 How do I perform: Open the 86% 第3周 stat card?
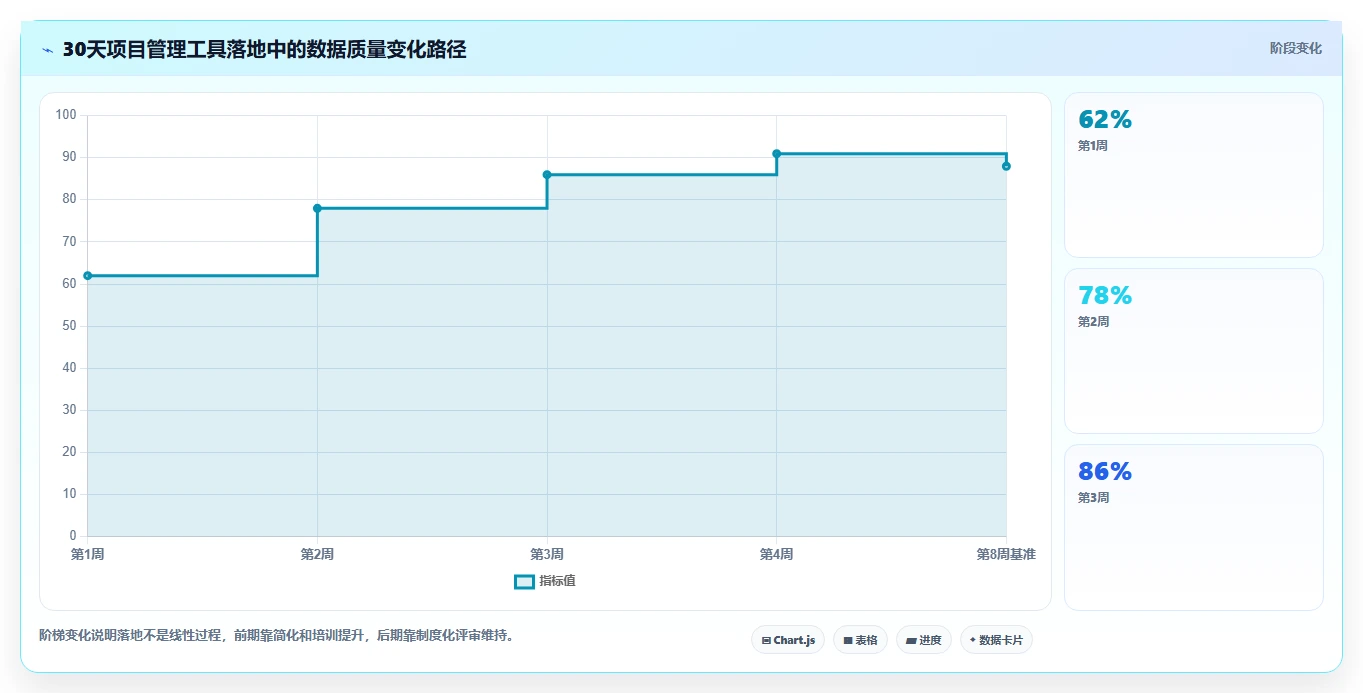1194,527
